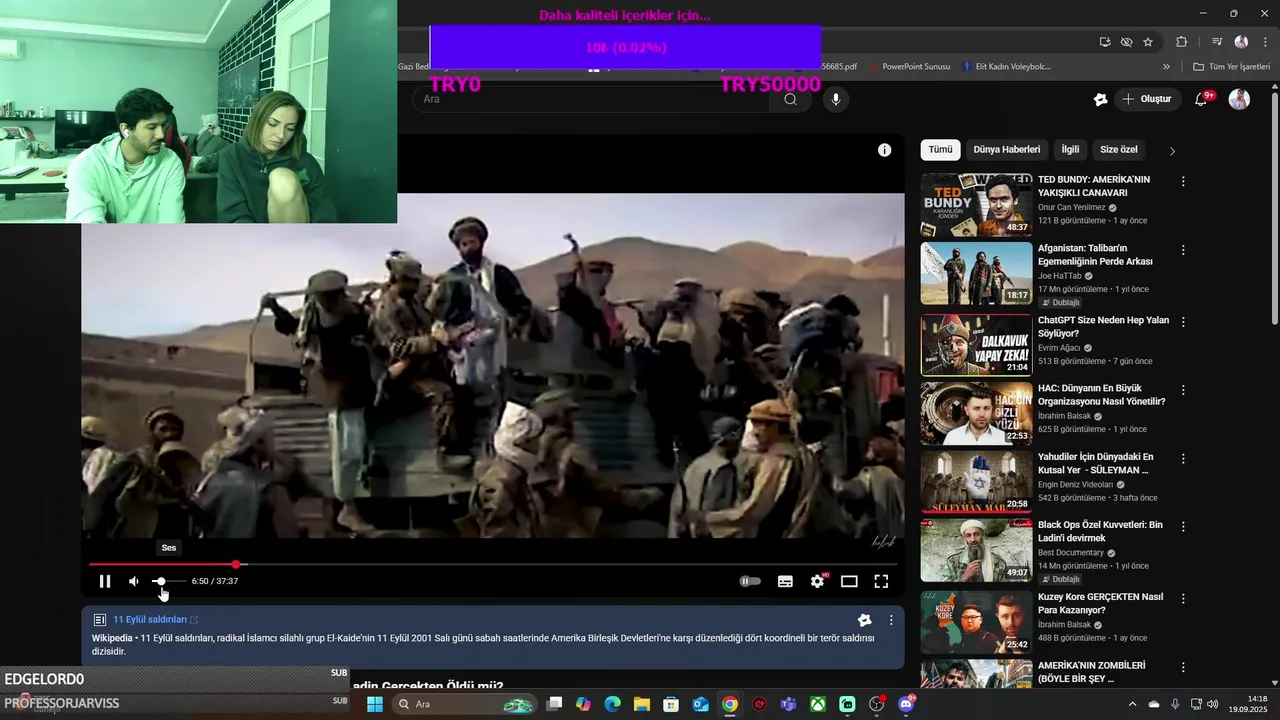Open the Windows Start menu
Image resolution: width=1280 pixels, height=720 pixels.
click(x=375, y=704)
